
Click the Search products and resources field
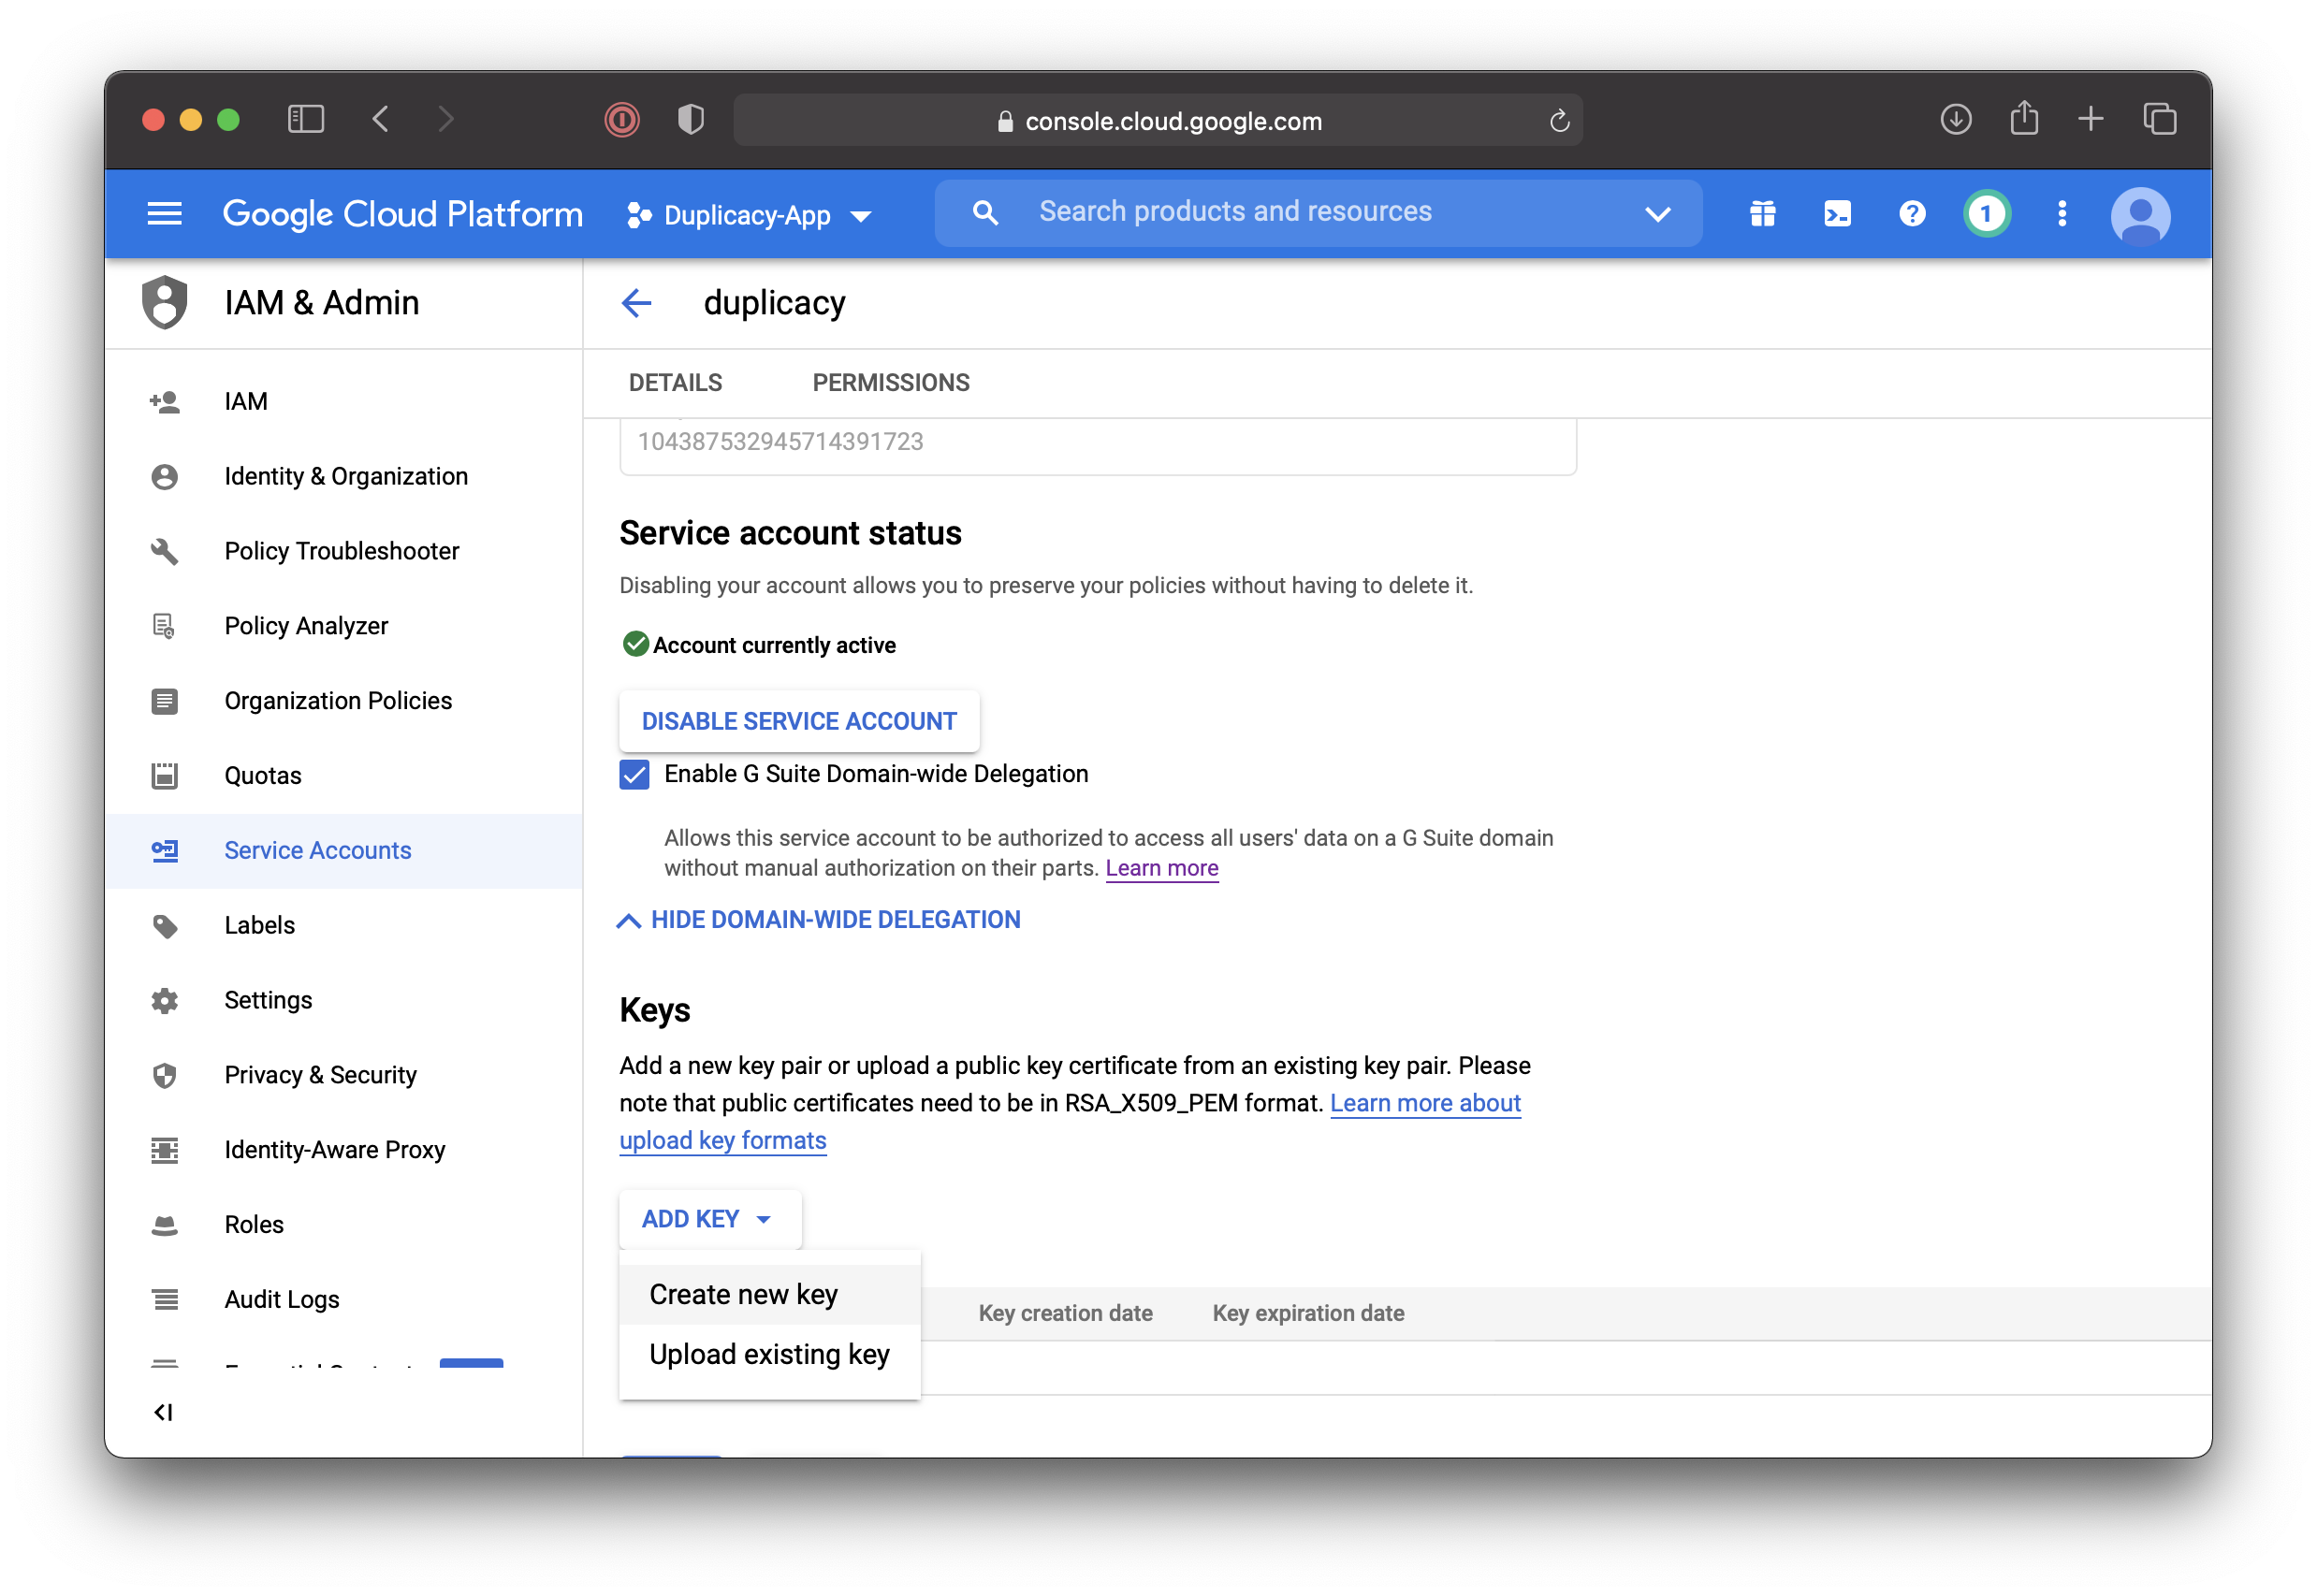[x=1234, y=212]
